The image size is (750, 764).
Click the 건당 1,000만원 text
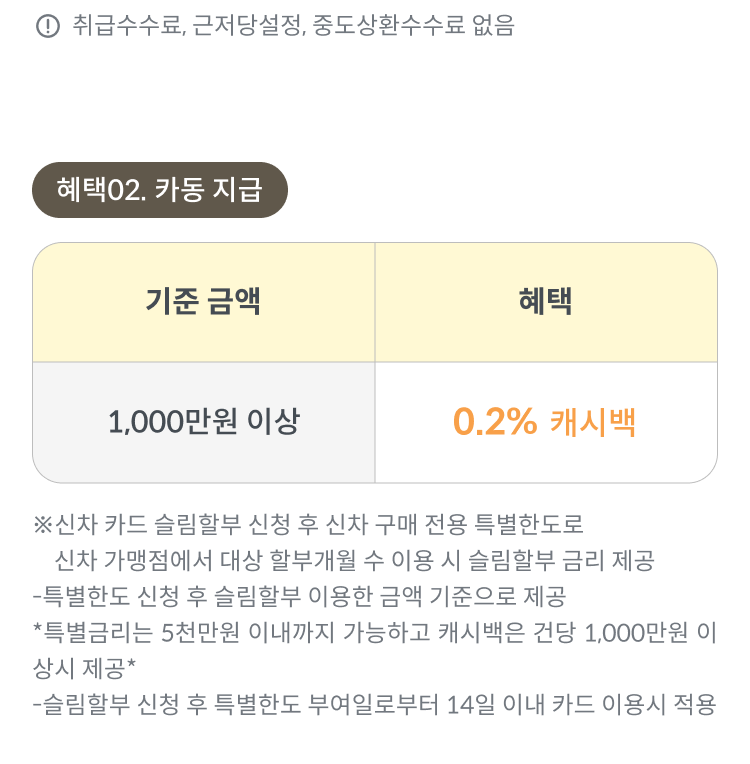point(611,633)
